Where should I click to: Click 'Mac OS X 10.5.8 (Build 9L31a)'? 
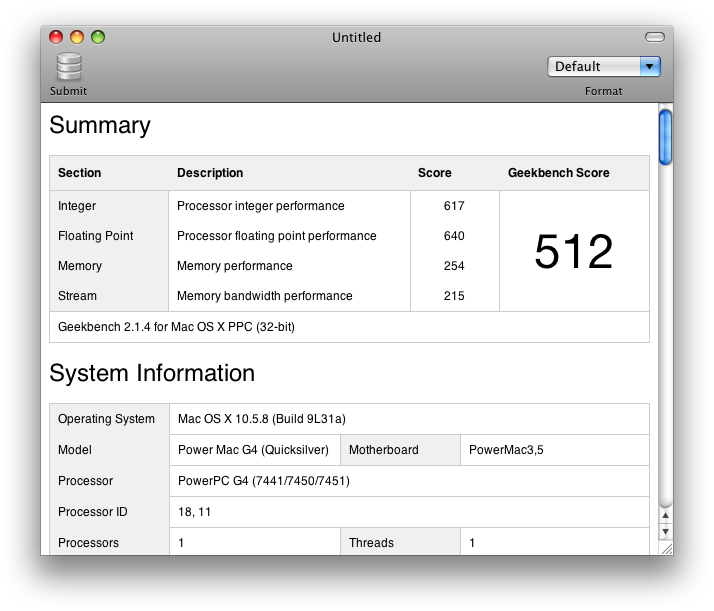[262, 419]
